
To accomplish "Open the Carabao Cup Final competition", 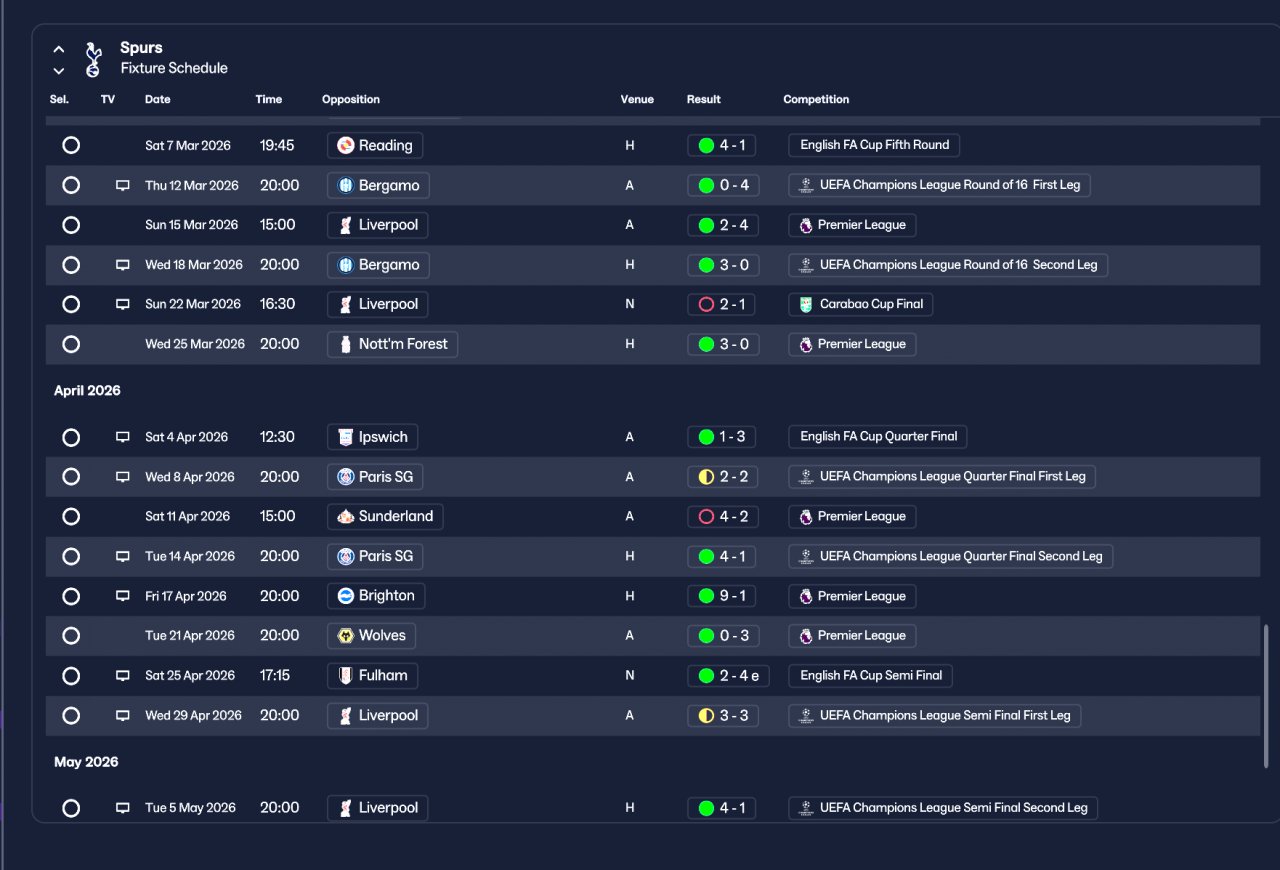I will 860,304.
